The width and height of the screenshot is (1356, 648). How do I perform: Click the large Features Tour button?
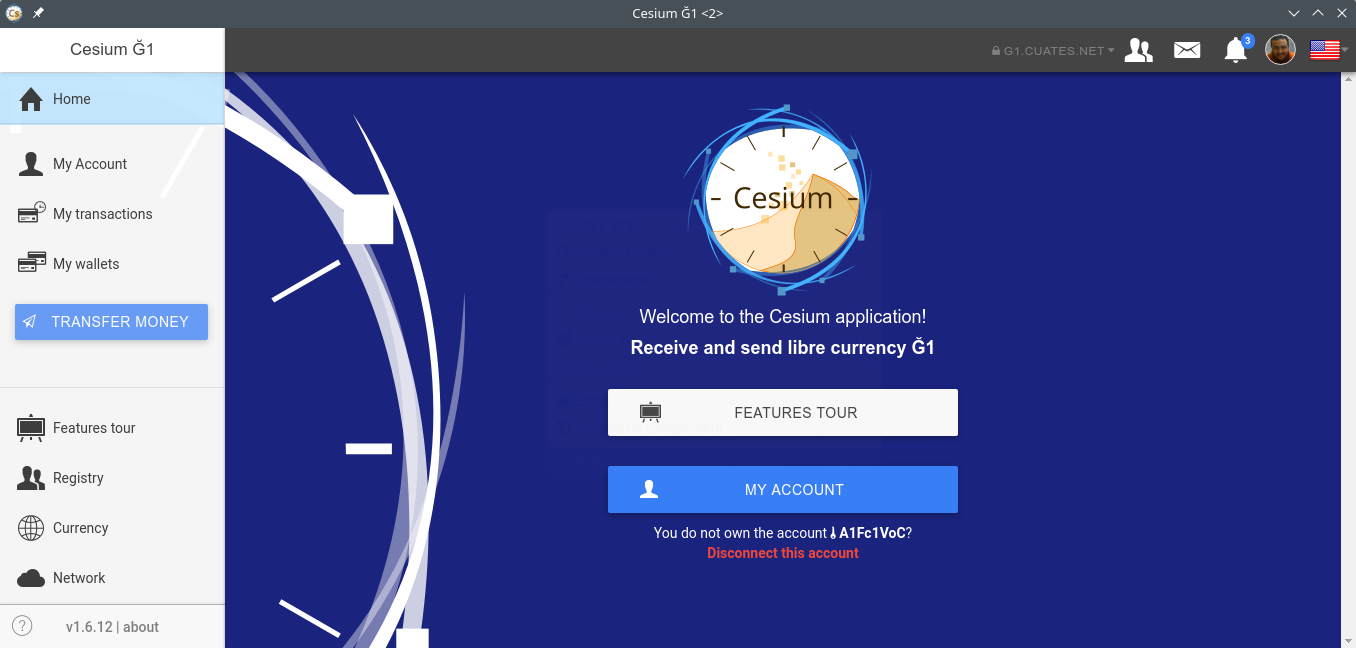point(783,412)
